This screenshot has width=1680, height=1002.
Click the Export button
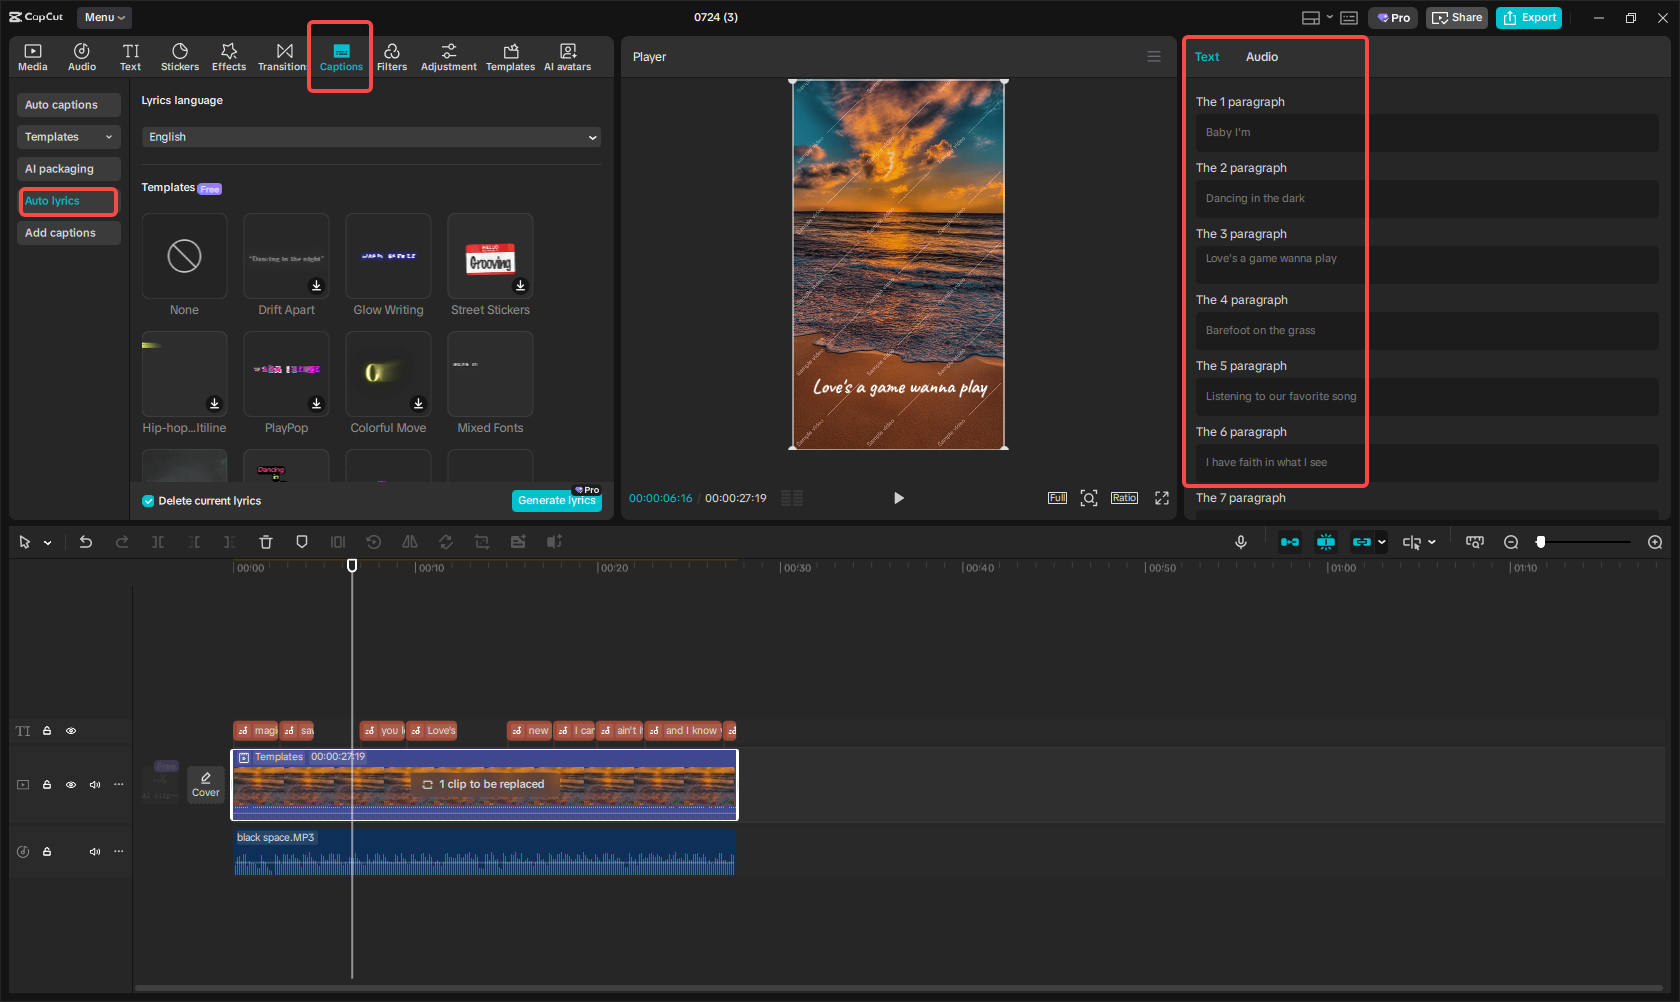tap(1528, 17)
